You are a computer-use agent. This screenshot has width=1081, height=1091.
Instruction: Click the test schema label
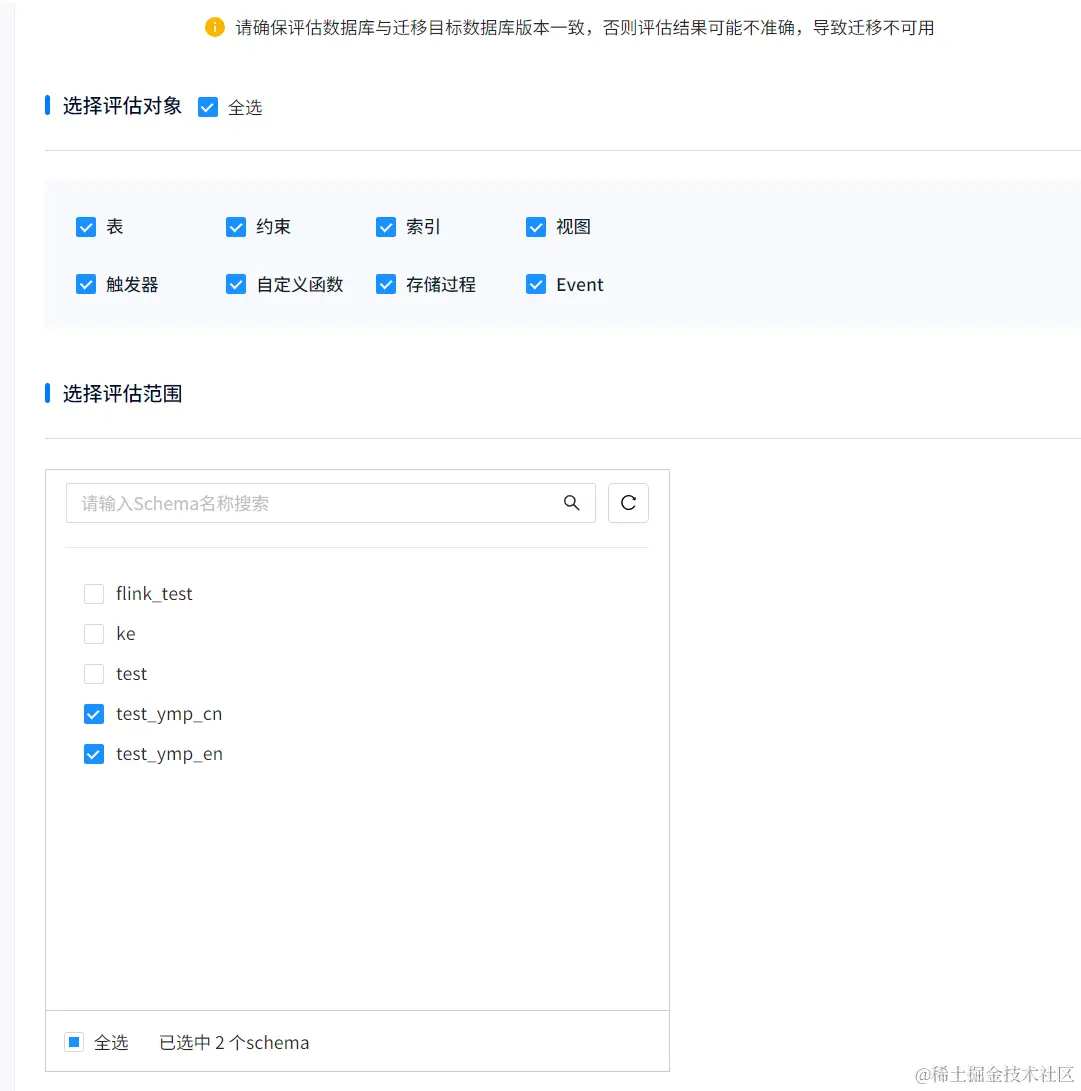pos(131,674)
